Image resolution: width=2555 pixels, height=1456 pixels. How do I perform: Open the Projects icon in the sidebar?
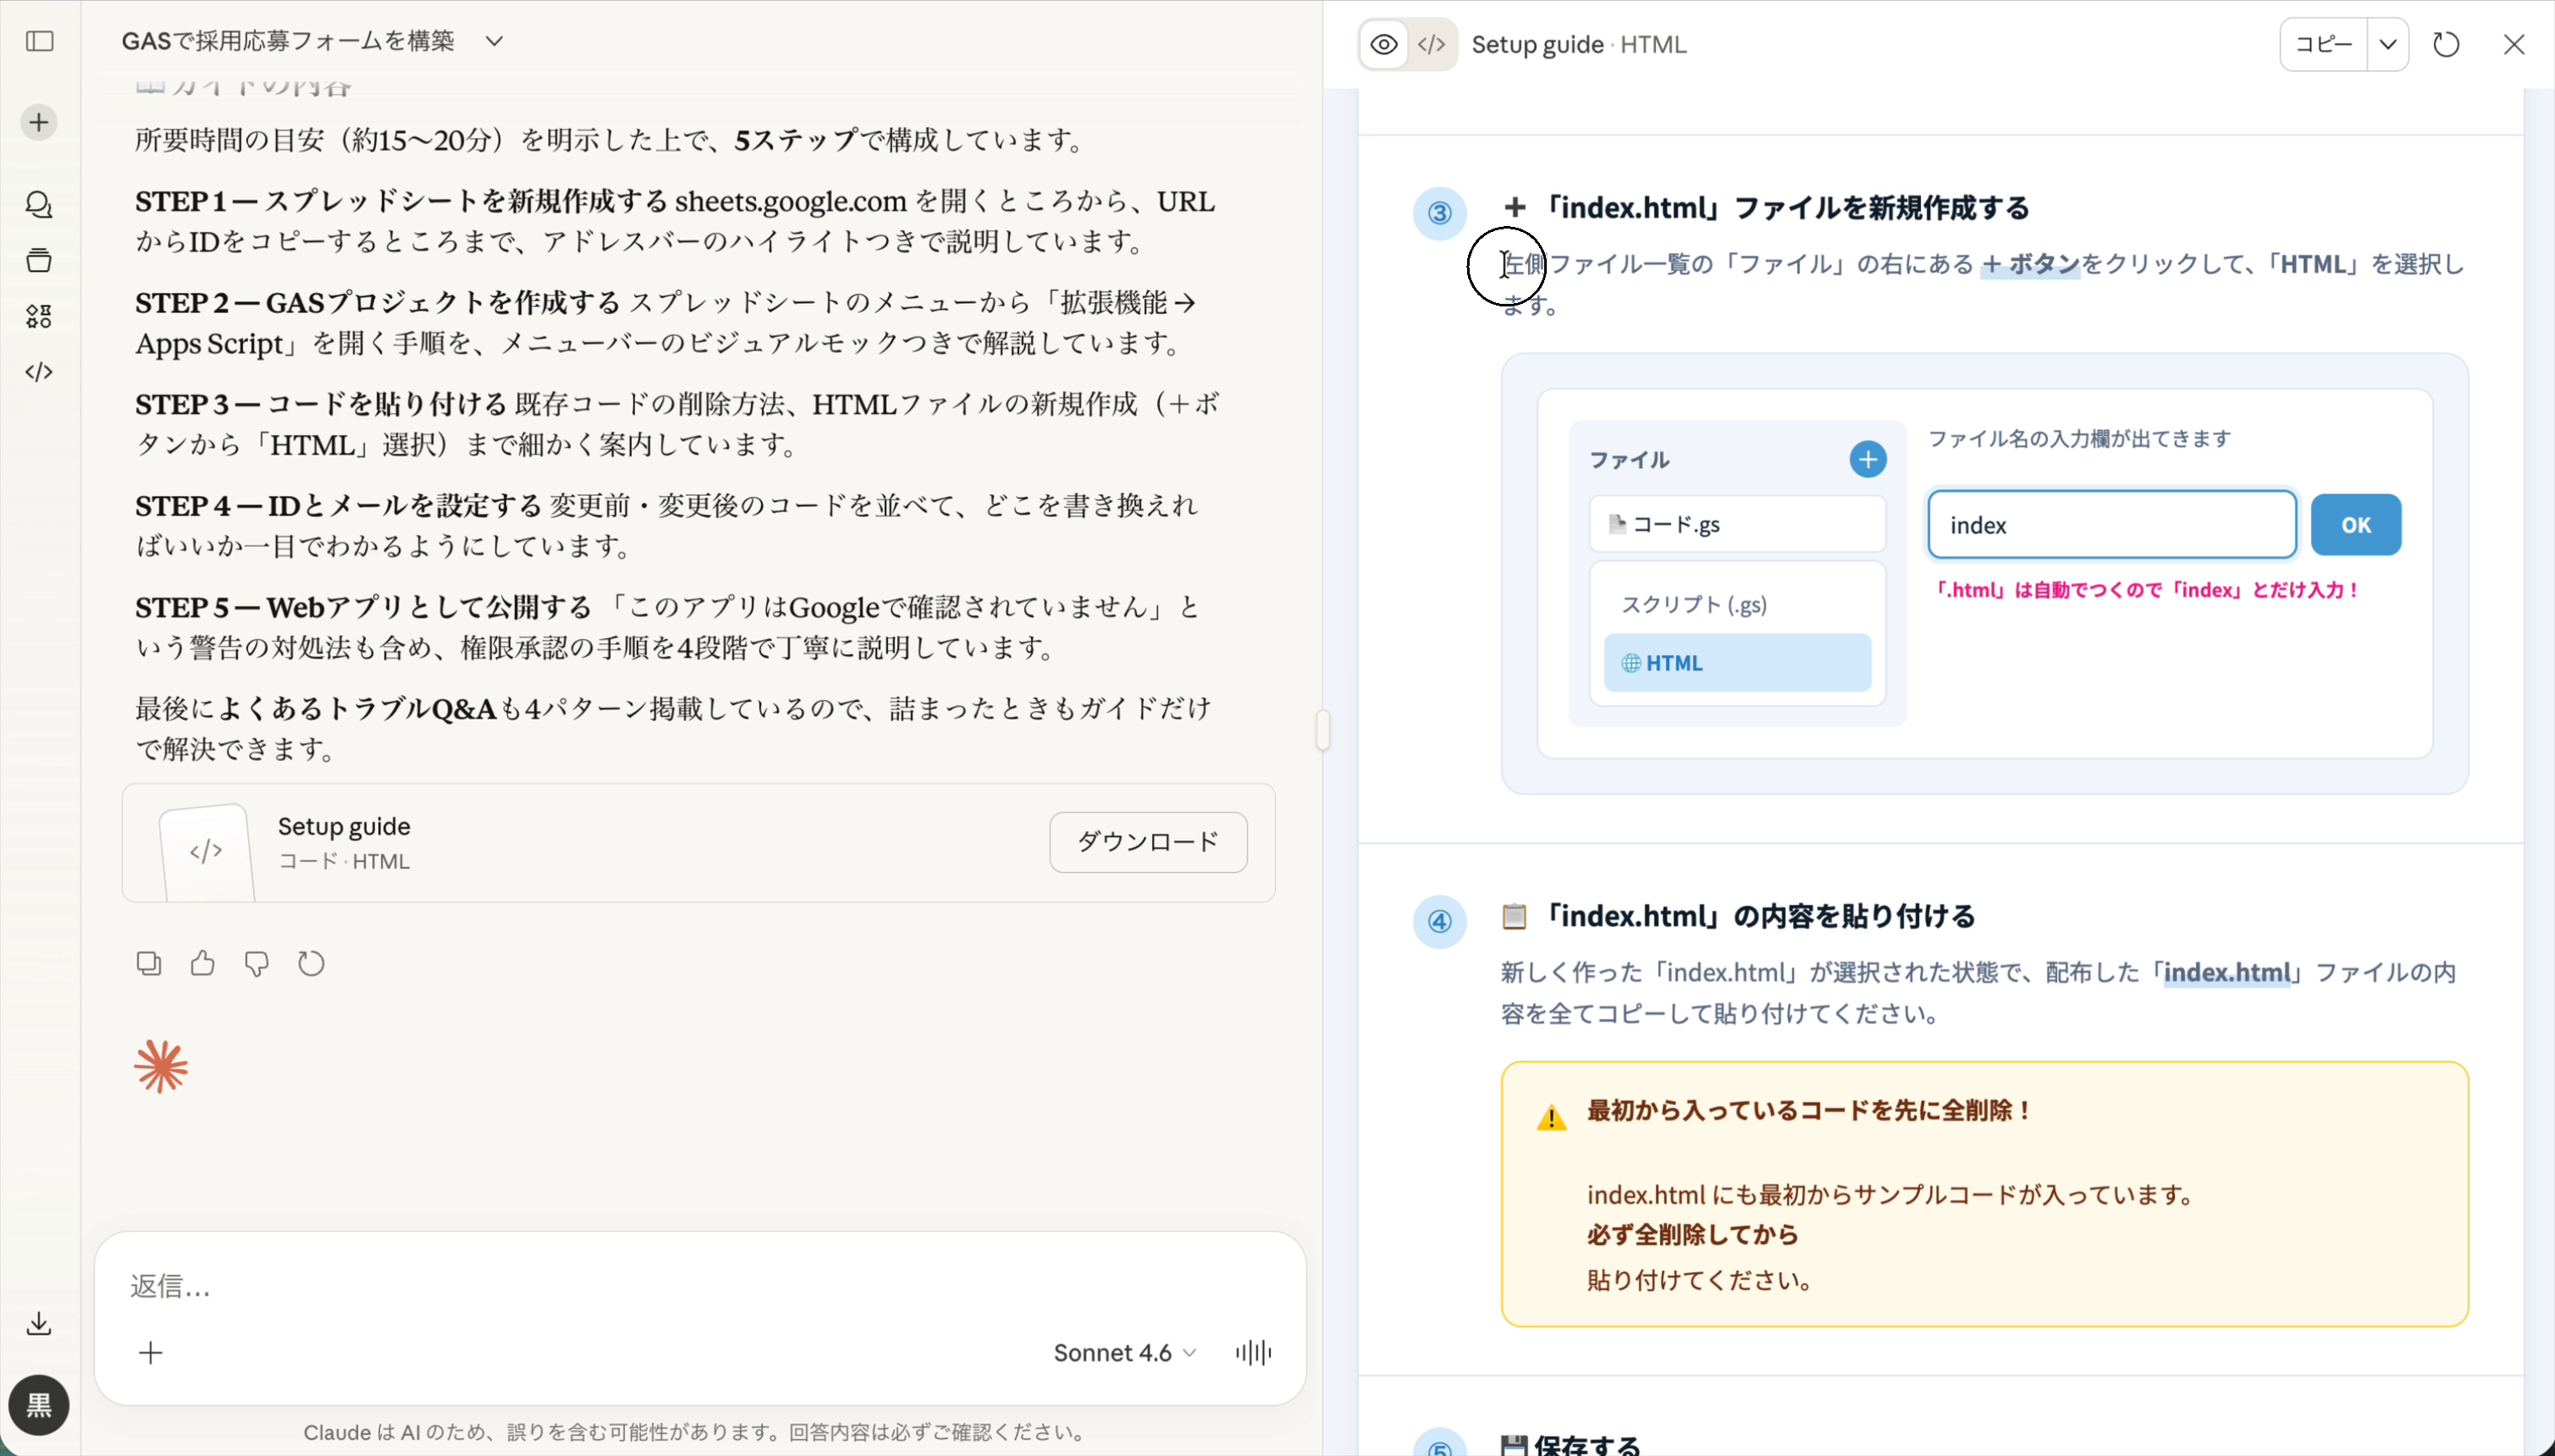pyautogui.click(x=38, y=260)
